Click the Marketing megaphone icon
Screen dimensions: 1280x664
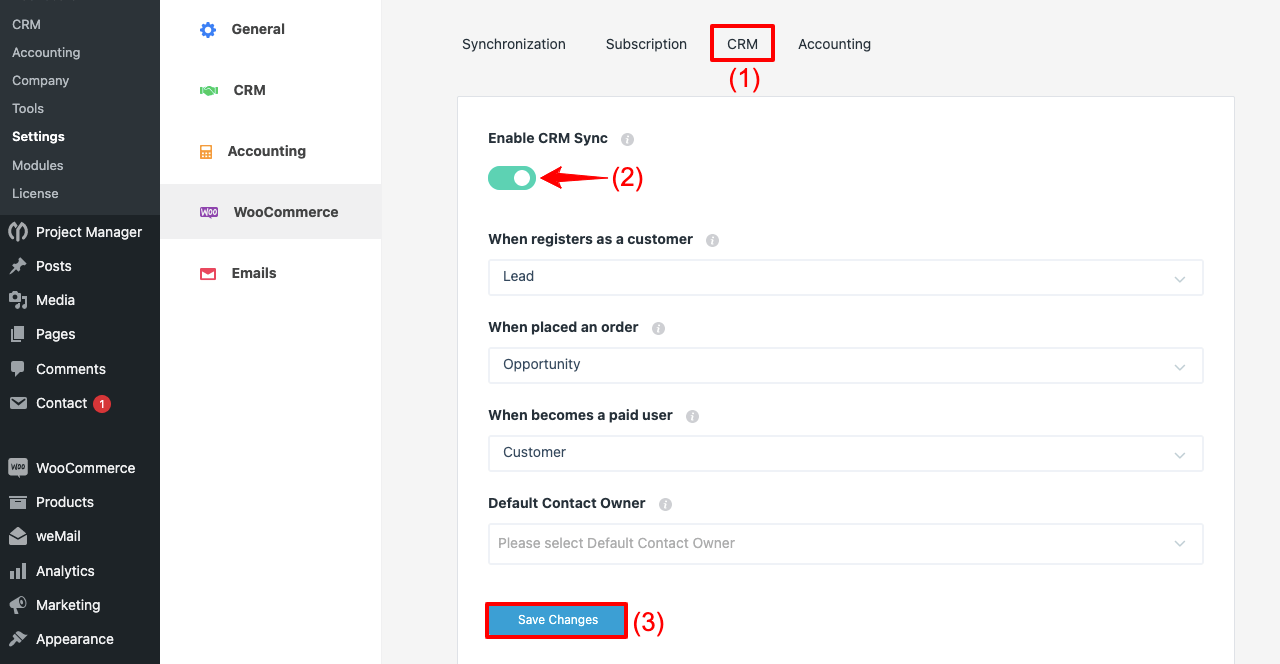coord(18,605)
